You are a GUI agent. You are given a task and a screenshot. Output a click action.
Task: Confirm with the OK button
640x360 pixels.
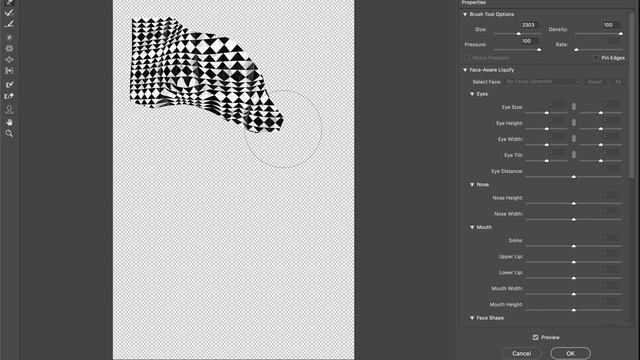coord(570,353)
